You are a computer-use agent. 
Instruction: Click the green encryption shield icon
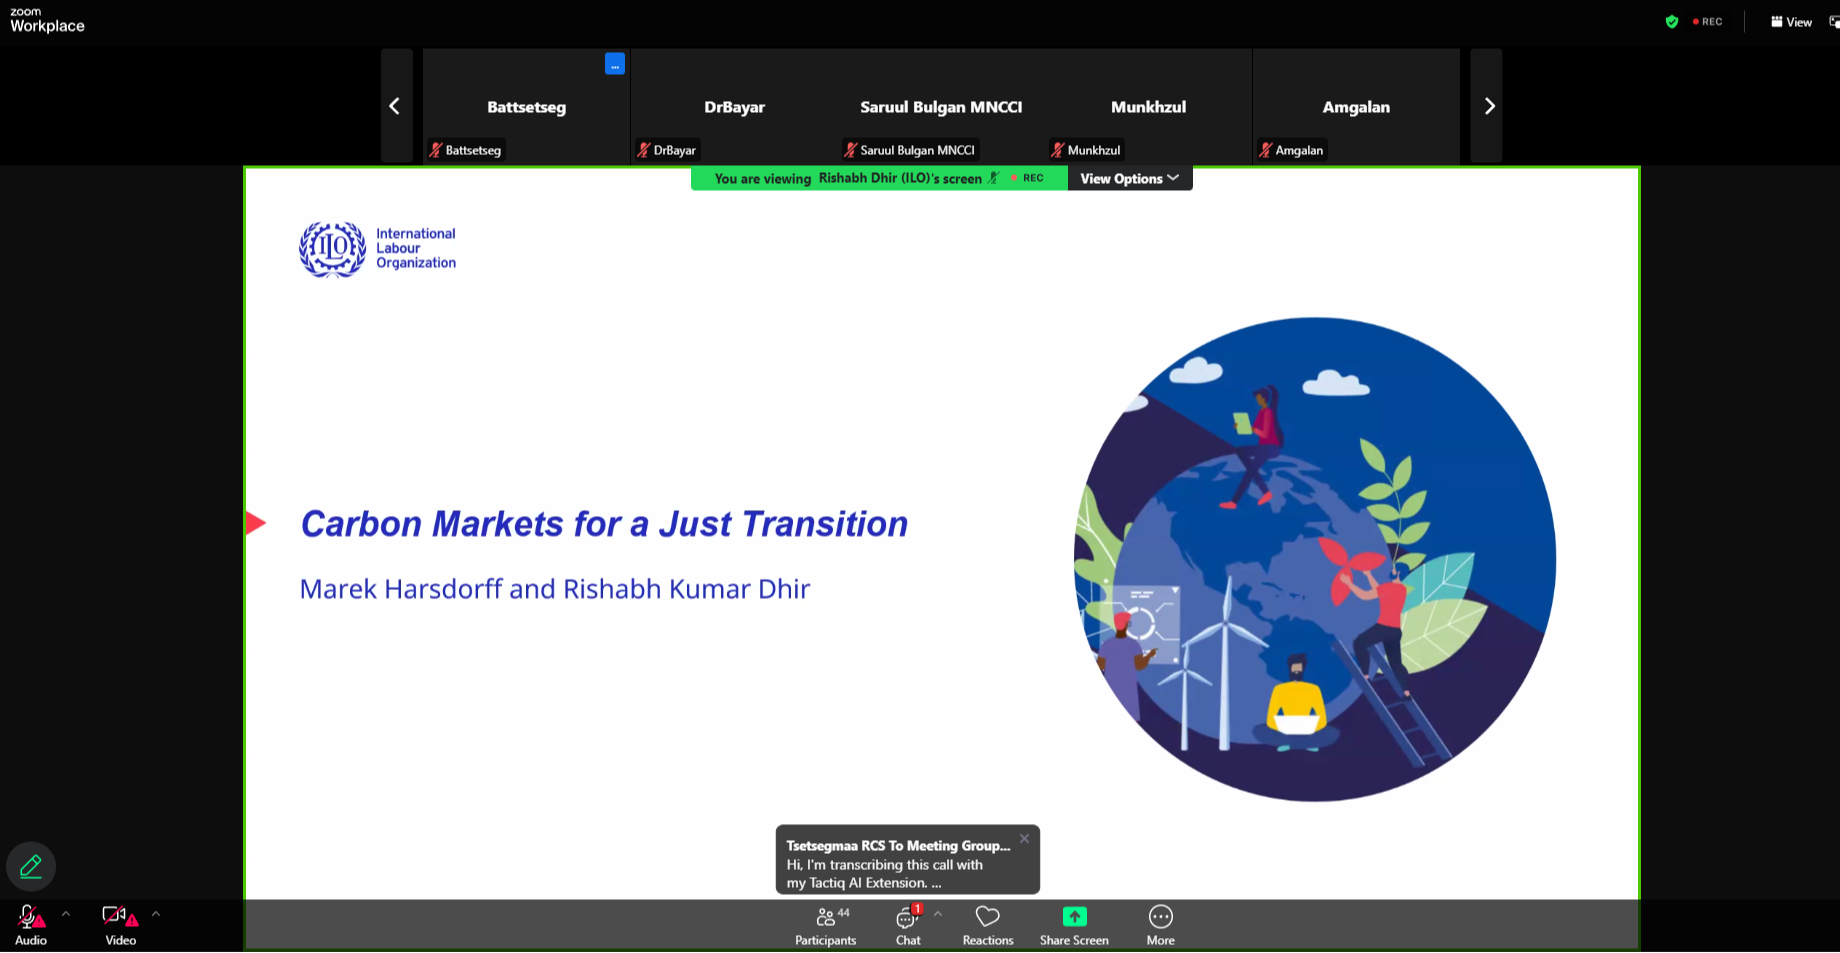click(1671, 22)
